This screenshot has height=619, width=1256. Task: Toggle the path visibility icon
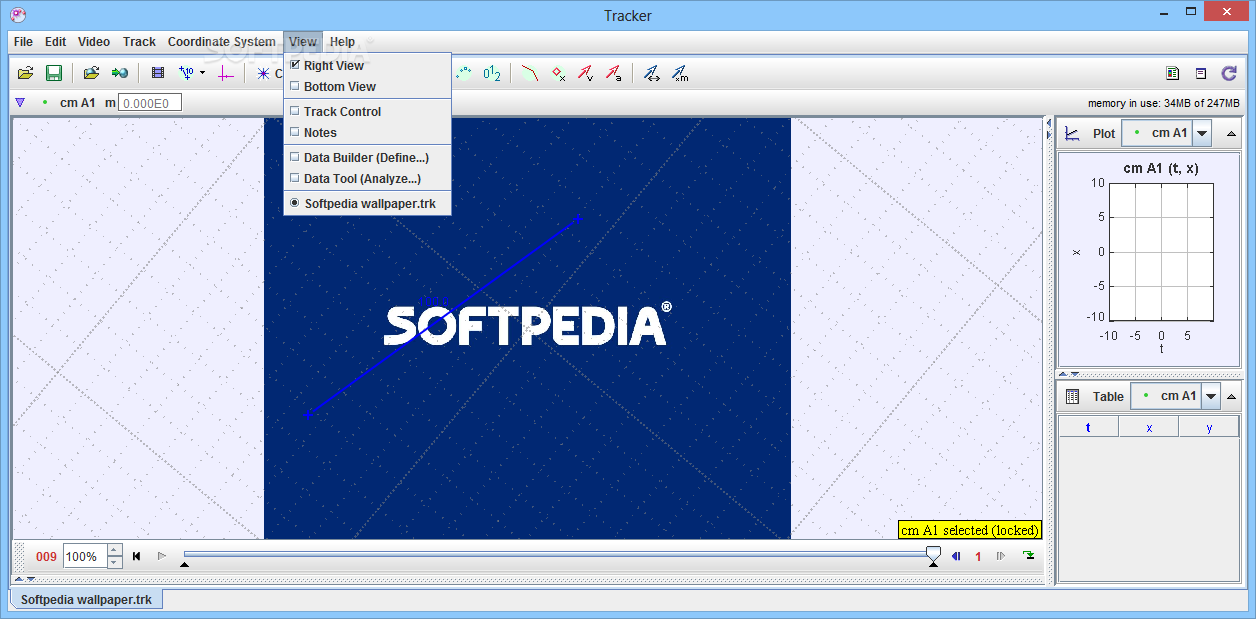pyautogui.click(x=530, y=73)
